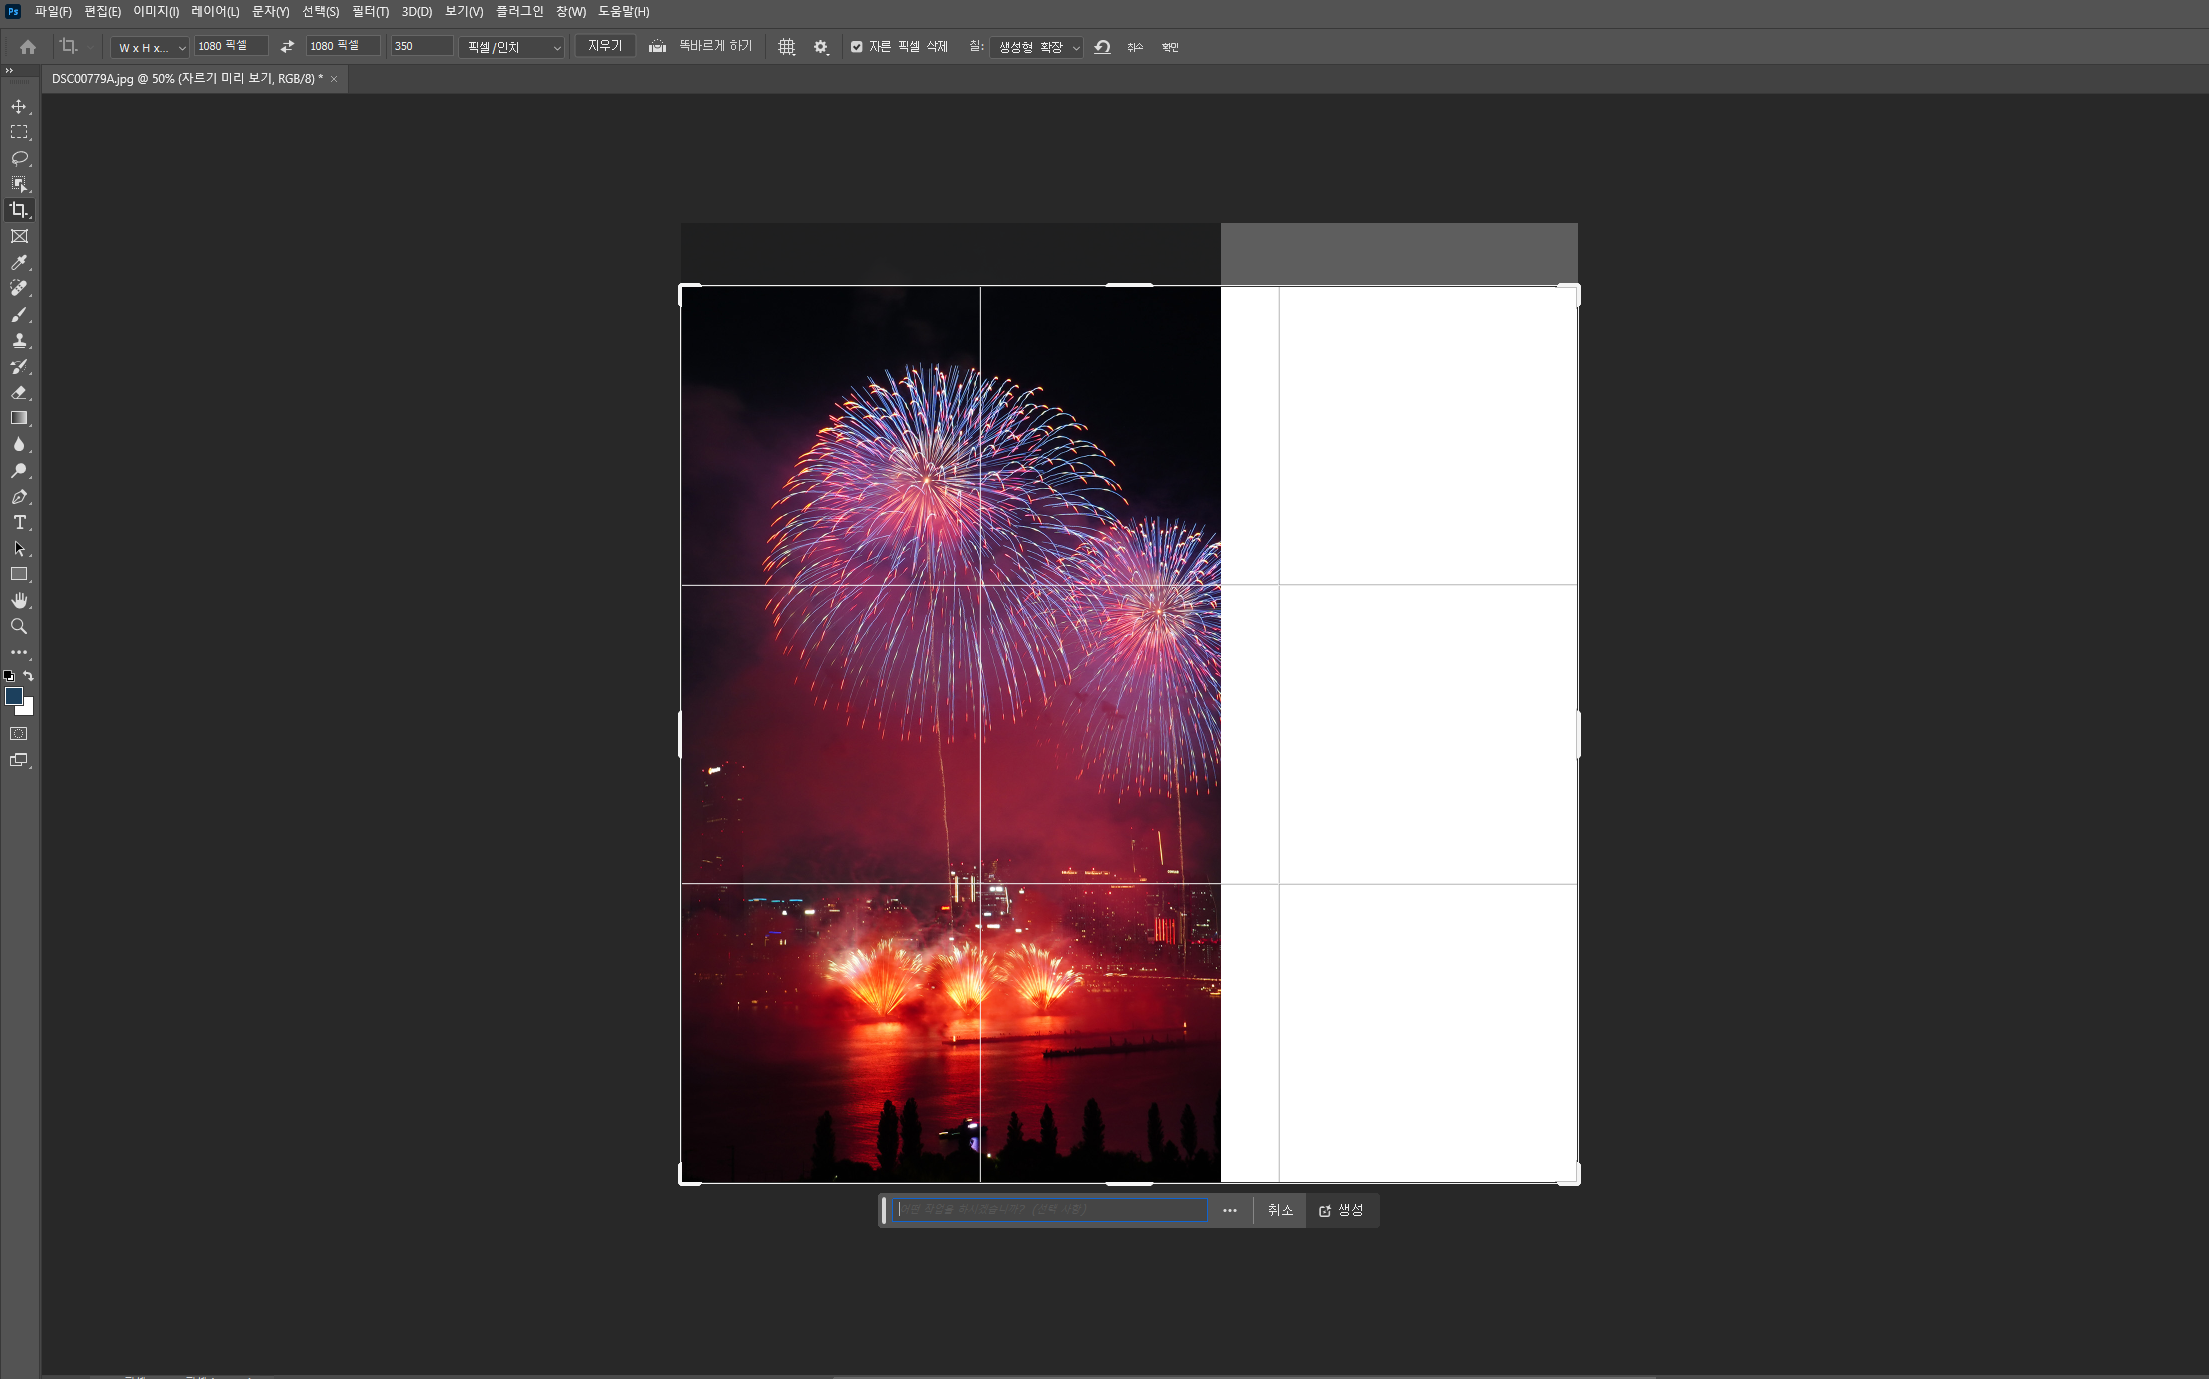Select the Brush tool
The height and width of the screenshot is (1379, 2209).
(19, 315)
